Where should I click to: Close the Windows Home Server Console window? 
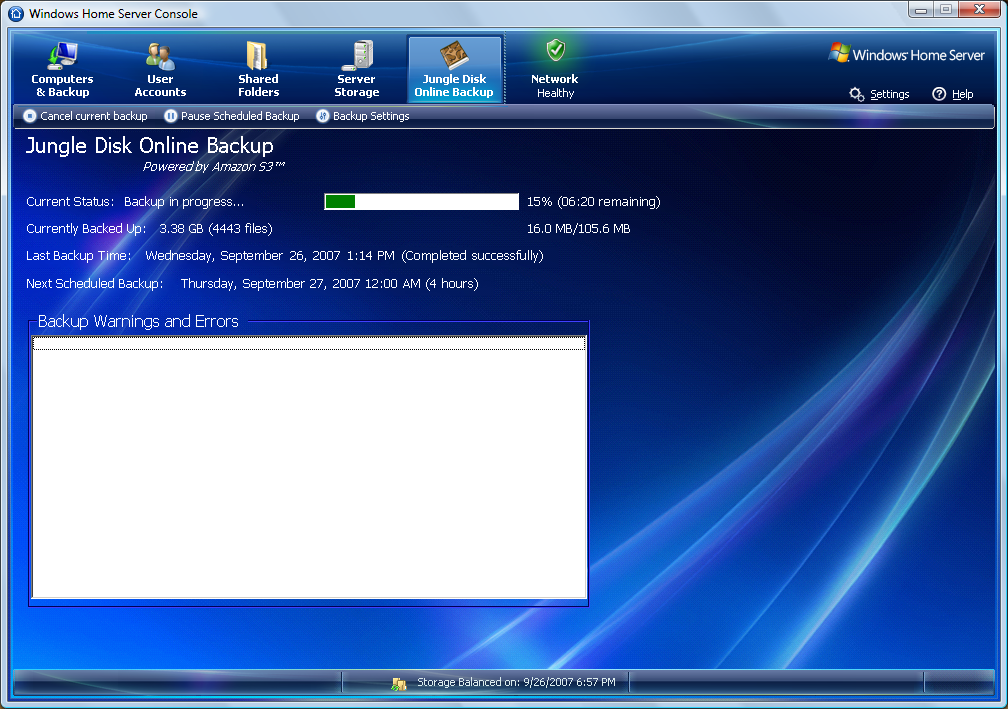(980, 10)
